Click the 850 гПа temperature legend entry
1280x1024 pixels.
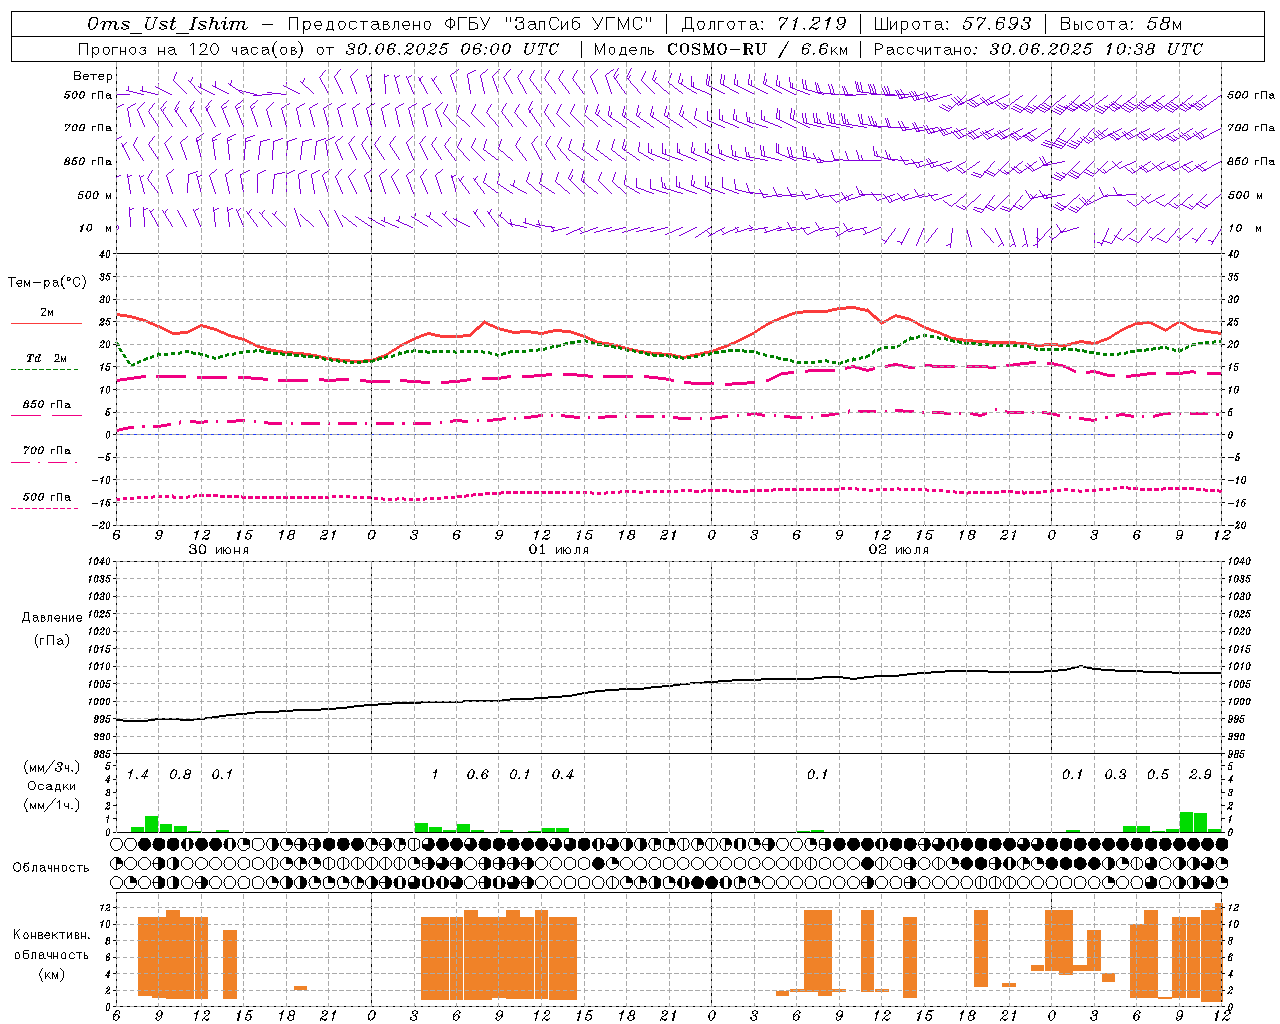[46, 408]
